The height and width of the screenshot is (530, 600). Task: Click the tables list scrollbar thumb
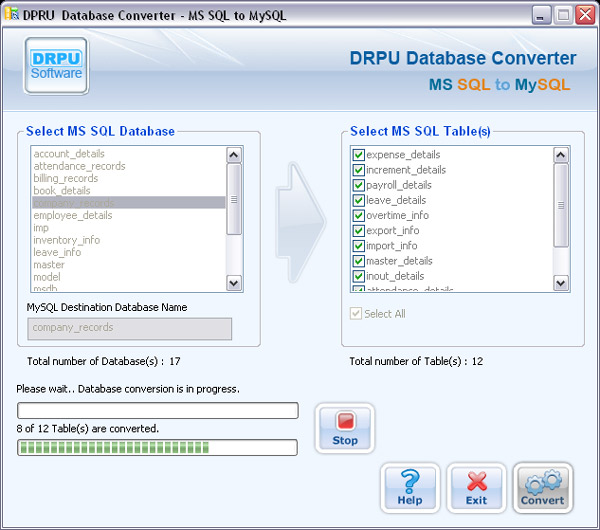tap(561, 205)
